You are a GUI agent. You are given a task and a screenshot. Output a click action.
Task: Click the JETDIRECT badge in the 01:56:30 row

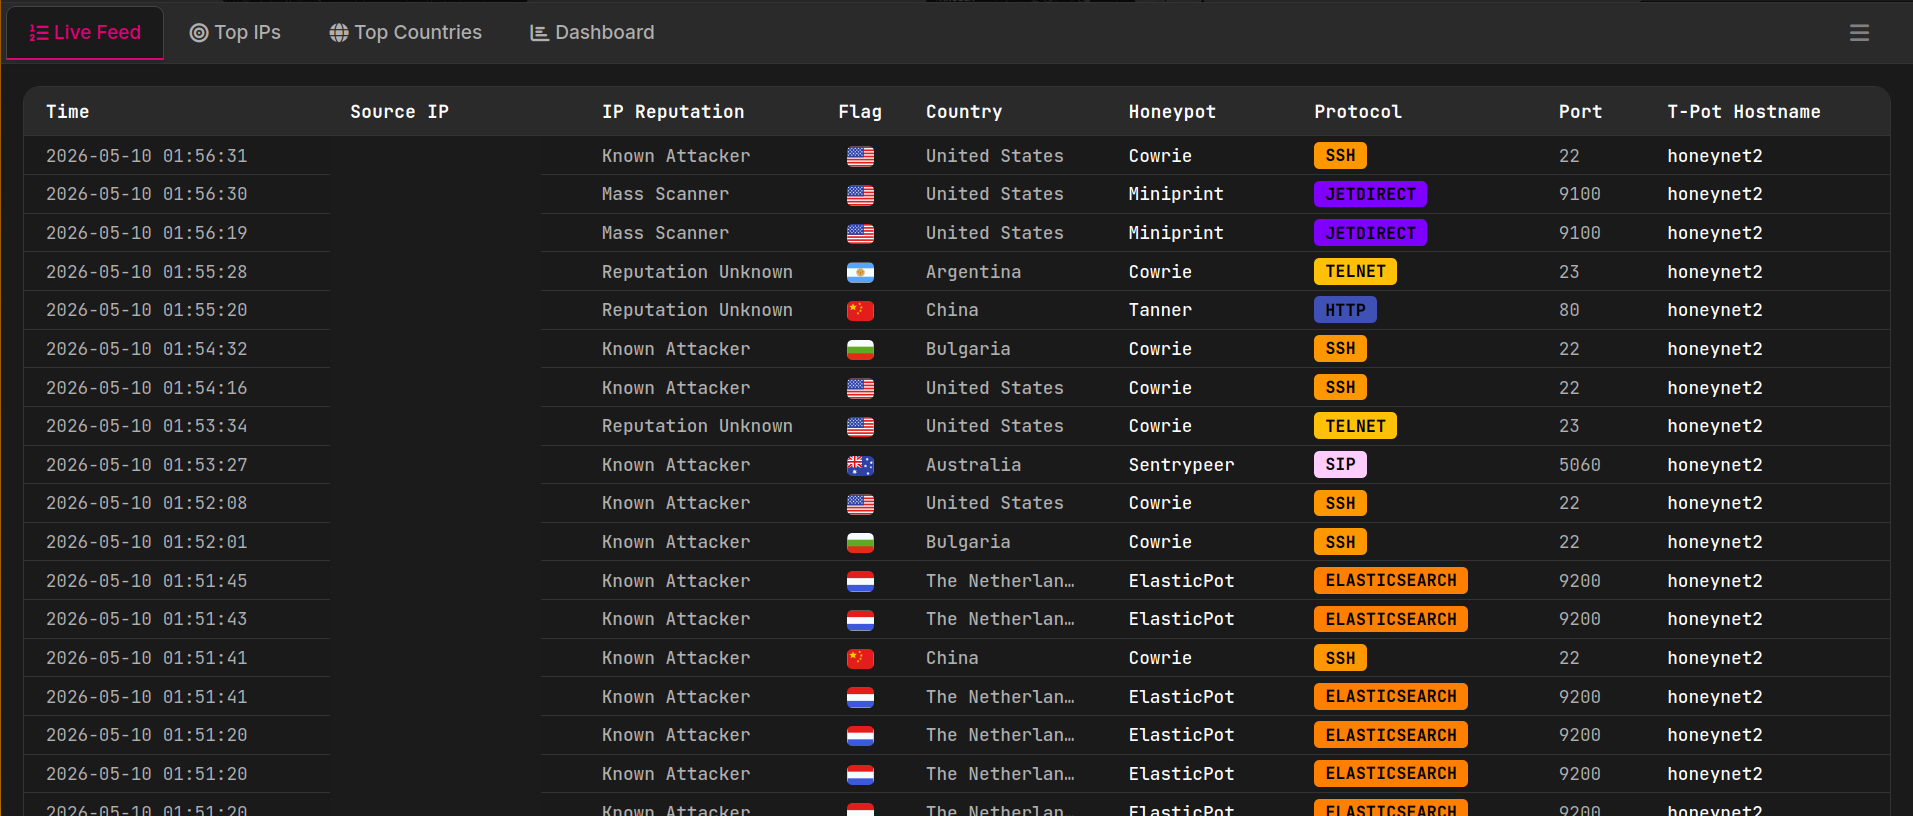tap(1370, 194)
